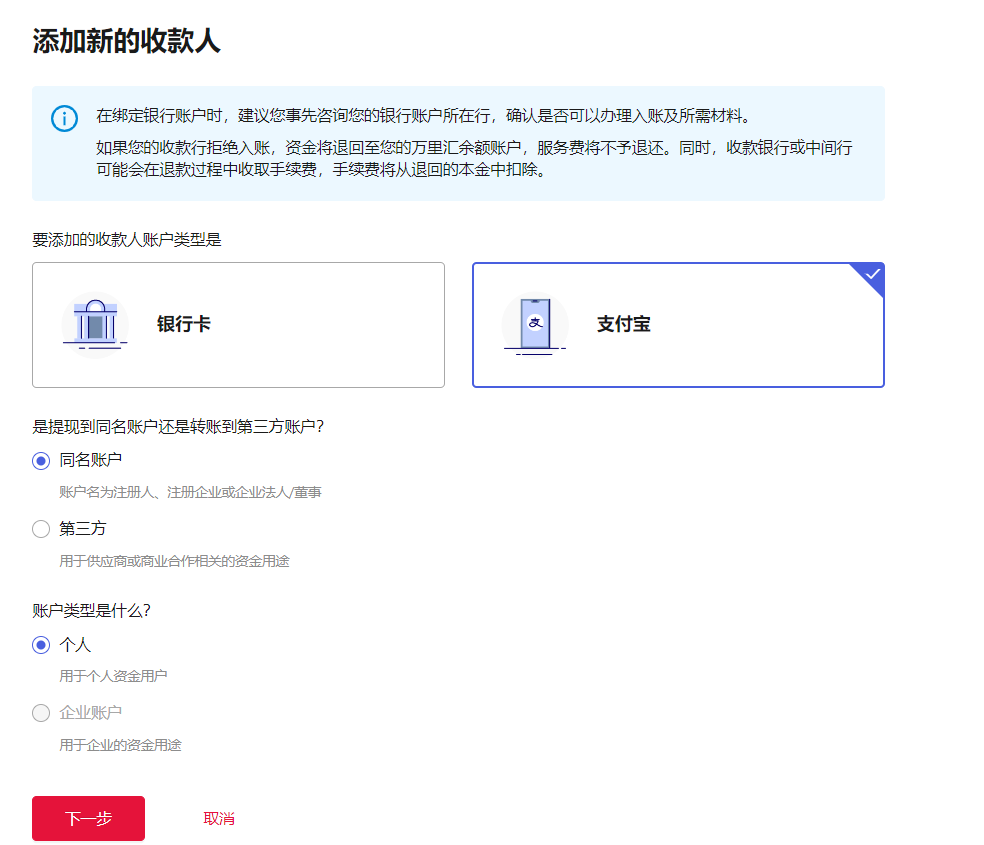Click the 支 character icon on the phone illustration
This screenshot has height=845, width=984.
click(x=533, y=320)
